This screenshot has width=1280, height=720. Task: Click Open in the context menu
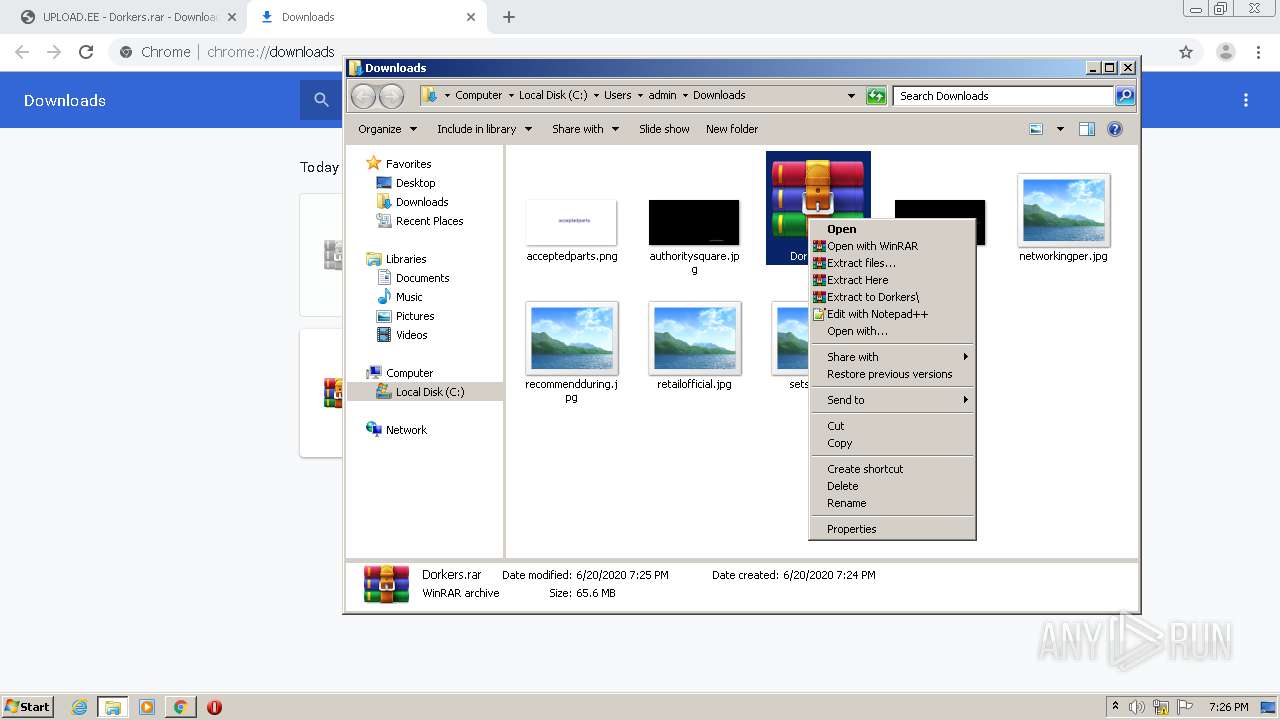tap(841, 229)
